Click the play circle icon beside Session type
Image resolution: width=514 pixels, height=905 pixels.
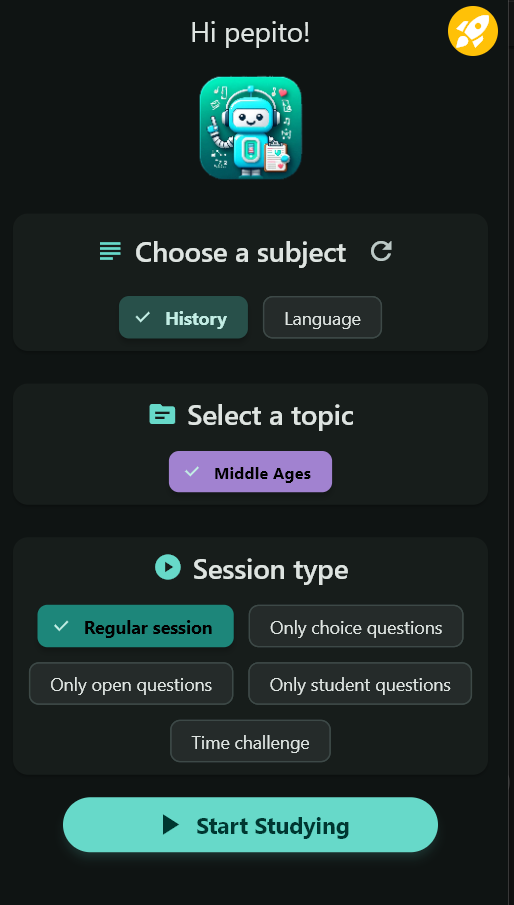(168, 567)
